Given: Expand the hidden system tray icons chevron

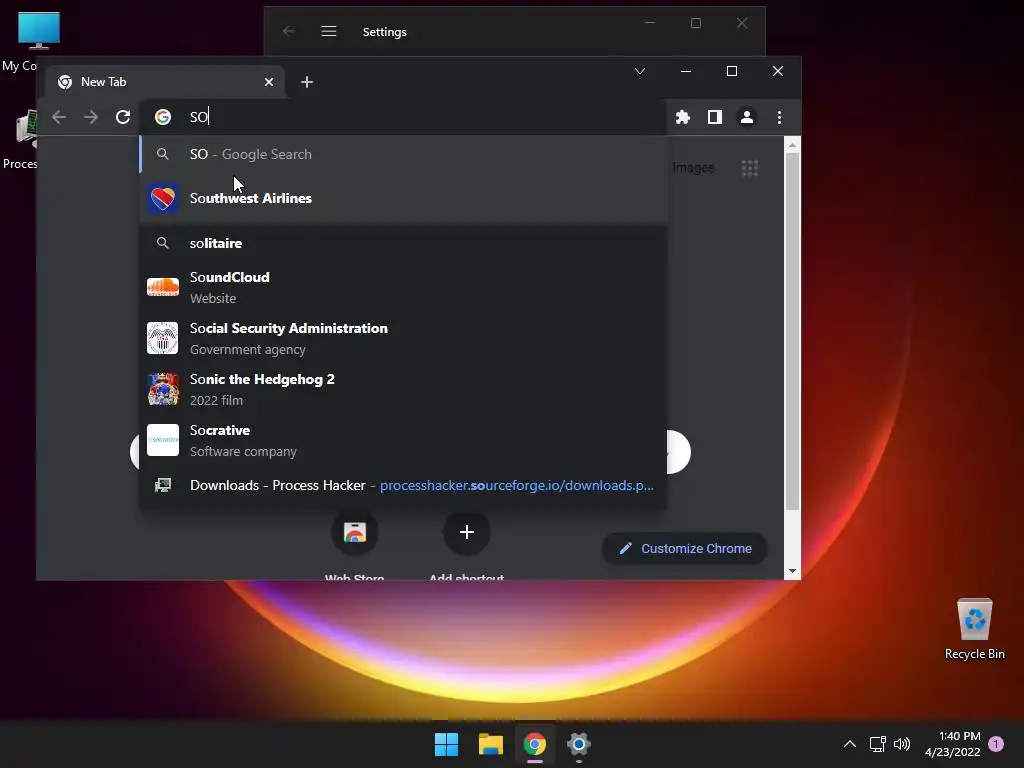Looking at the screenshot, I should (x=850, y=744).
